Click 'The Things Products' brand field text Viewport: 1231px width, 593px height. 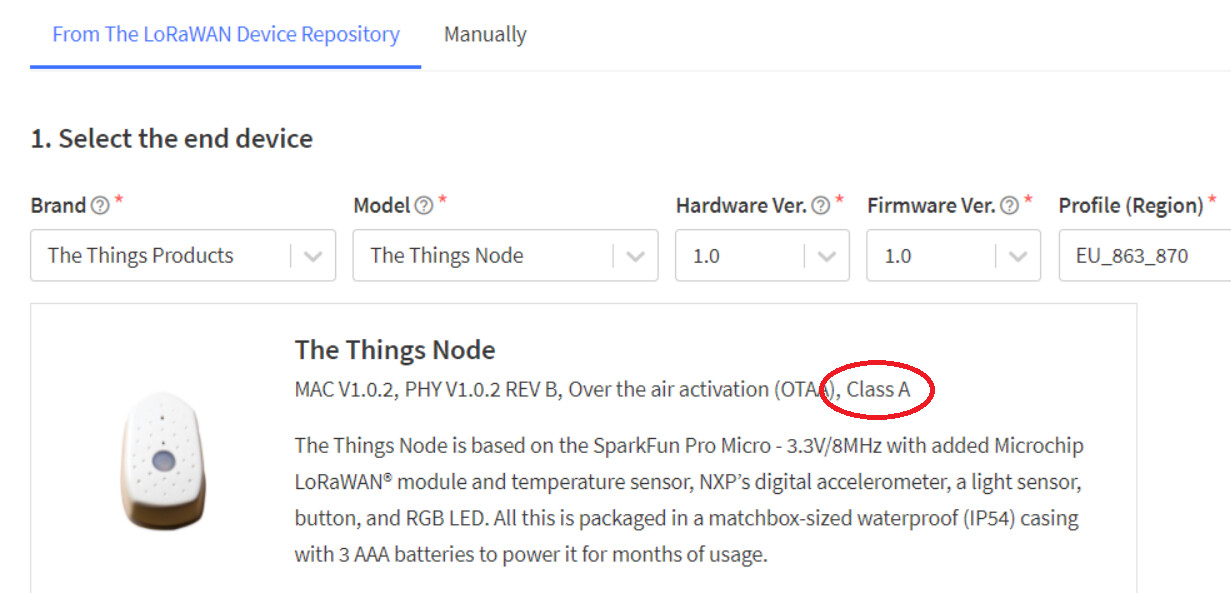pyautogui.click(x=140, y=256)
